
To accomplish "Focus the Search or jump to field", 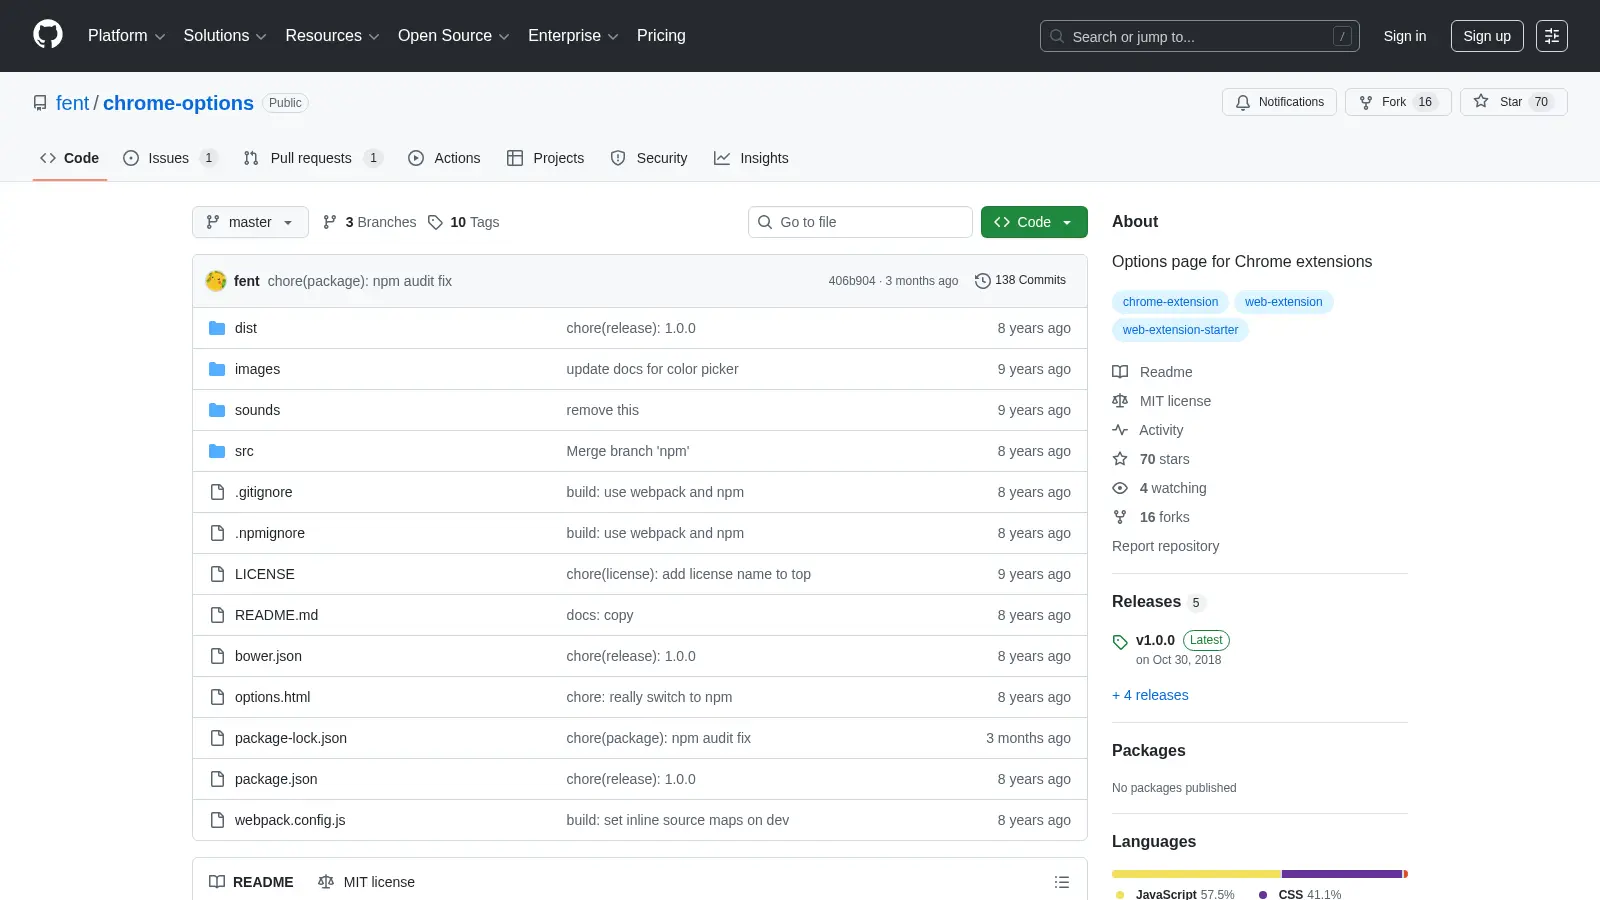I will pos(1200,36).
